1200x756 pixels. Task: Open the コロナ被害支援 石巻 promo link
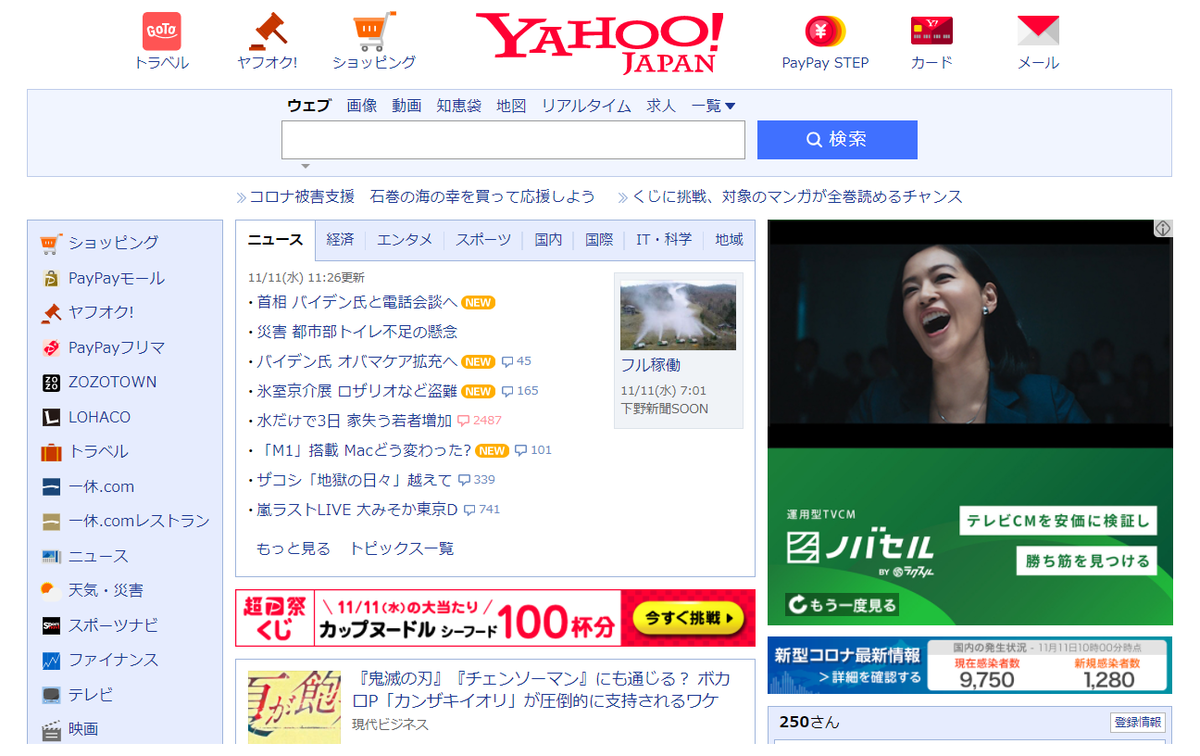(x=422, y=196)
